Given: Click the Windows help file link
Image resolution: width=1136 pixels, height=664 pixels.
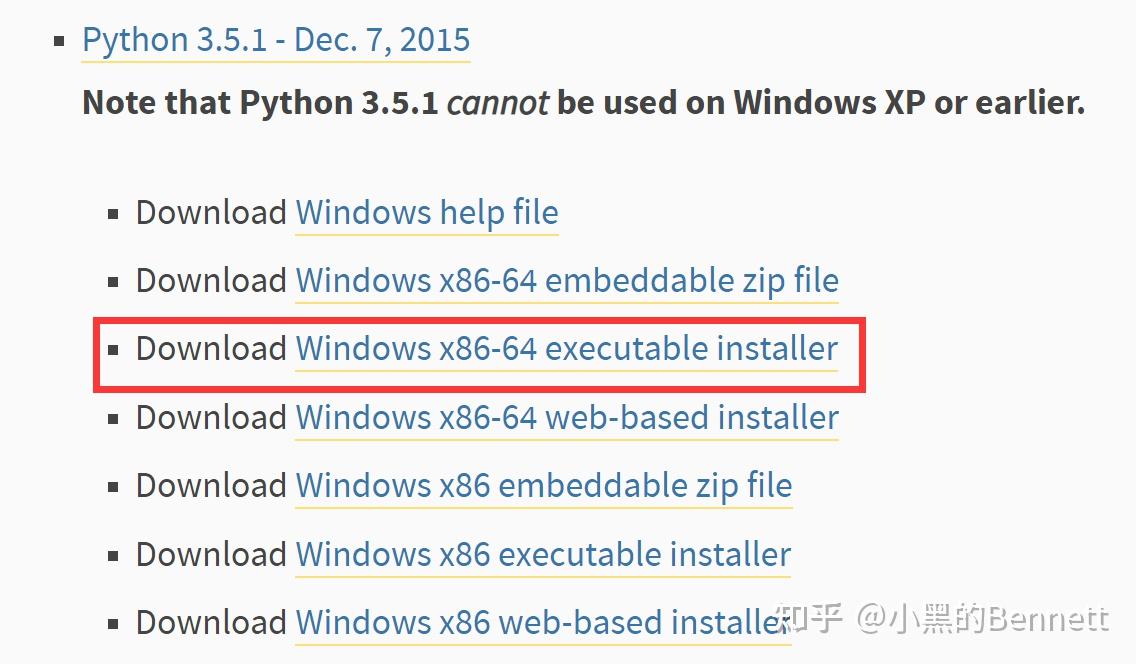Looking at the screenshot, I should click(427, 213).
